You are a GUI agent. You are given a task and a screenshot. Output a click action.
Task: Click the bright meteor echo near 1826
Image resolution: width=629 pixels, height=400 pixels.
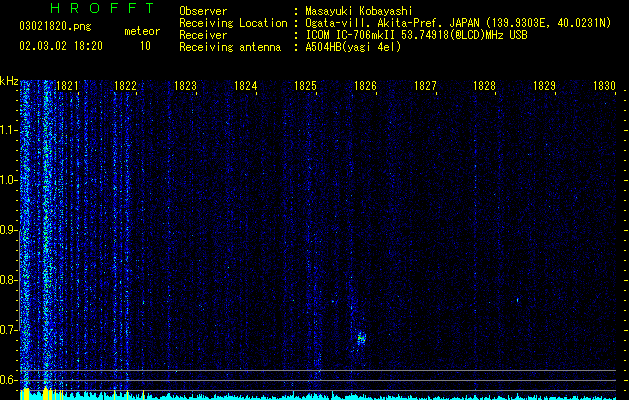tap(361, 339)
